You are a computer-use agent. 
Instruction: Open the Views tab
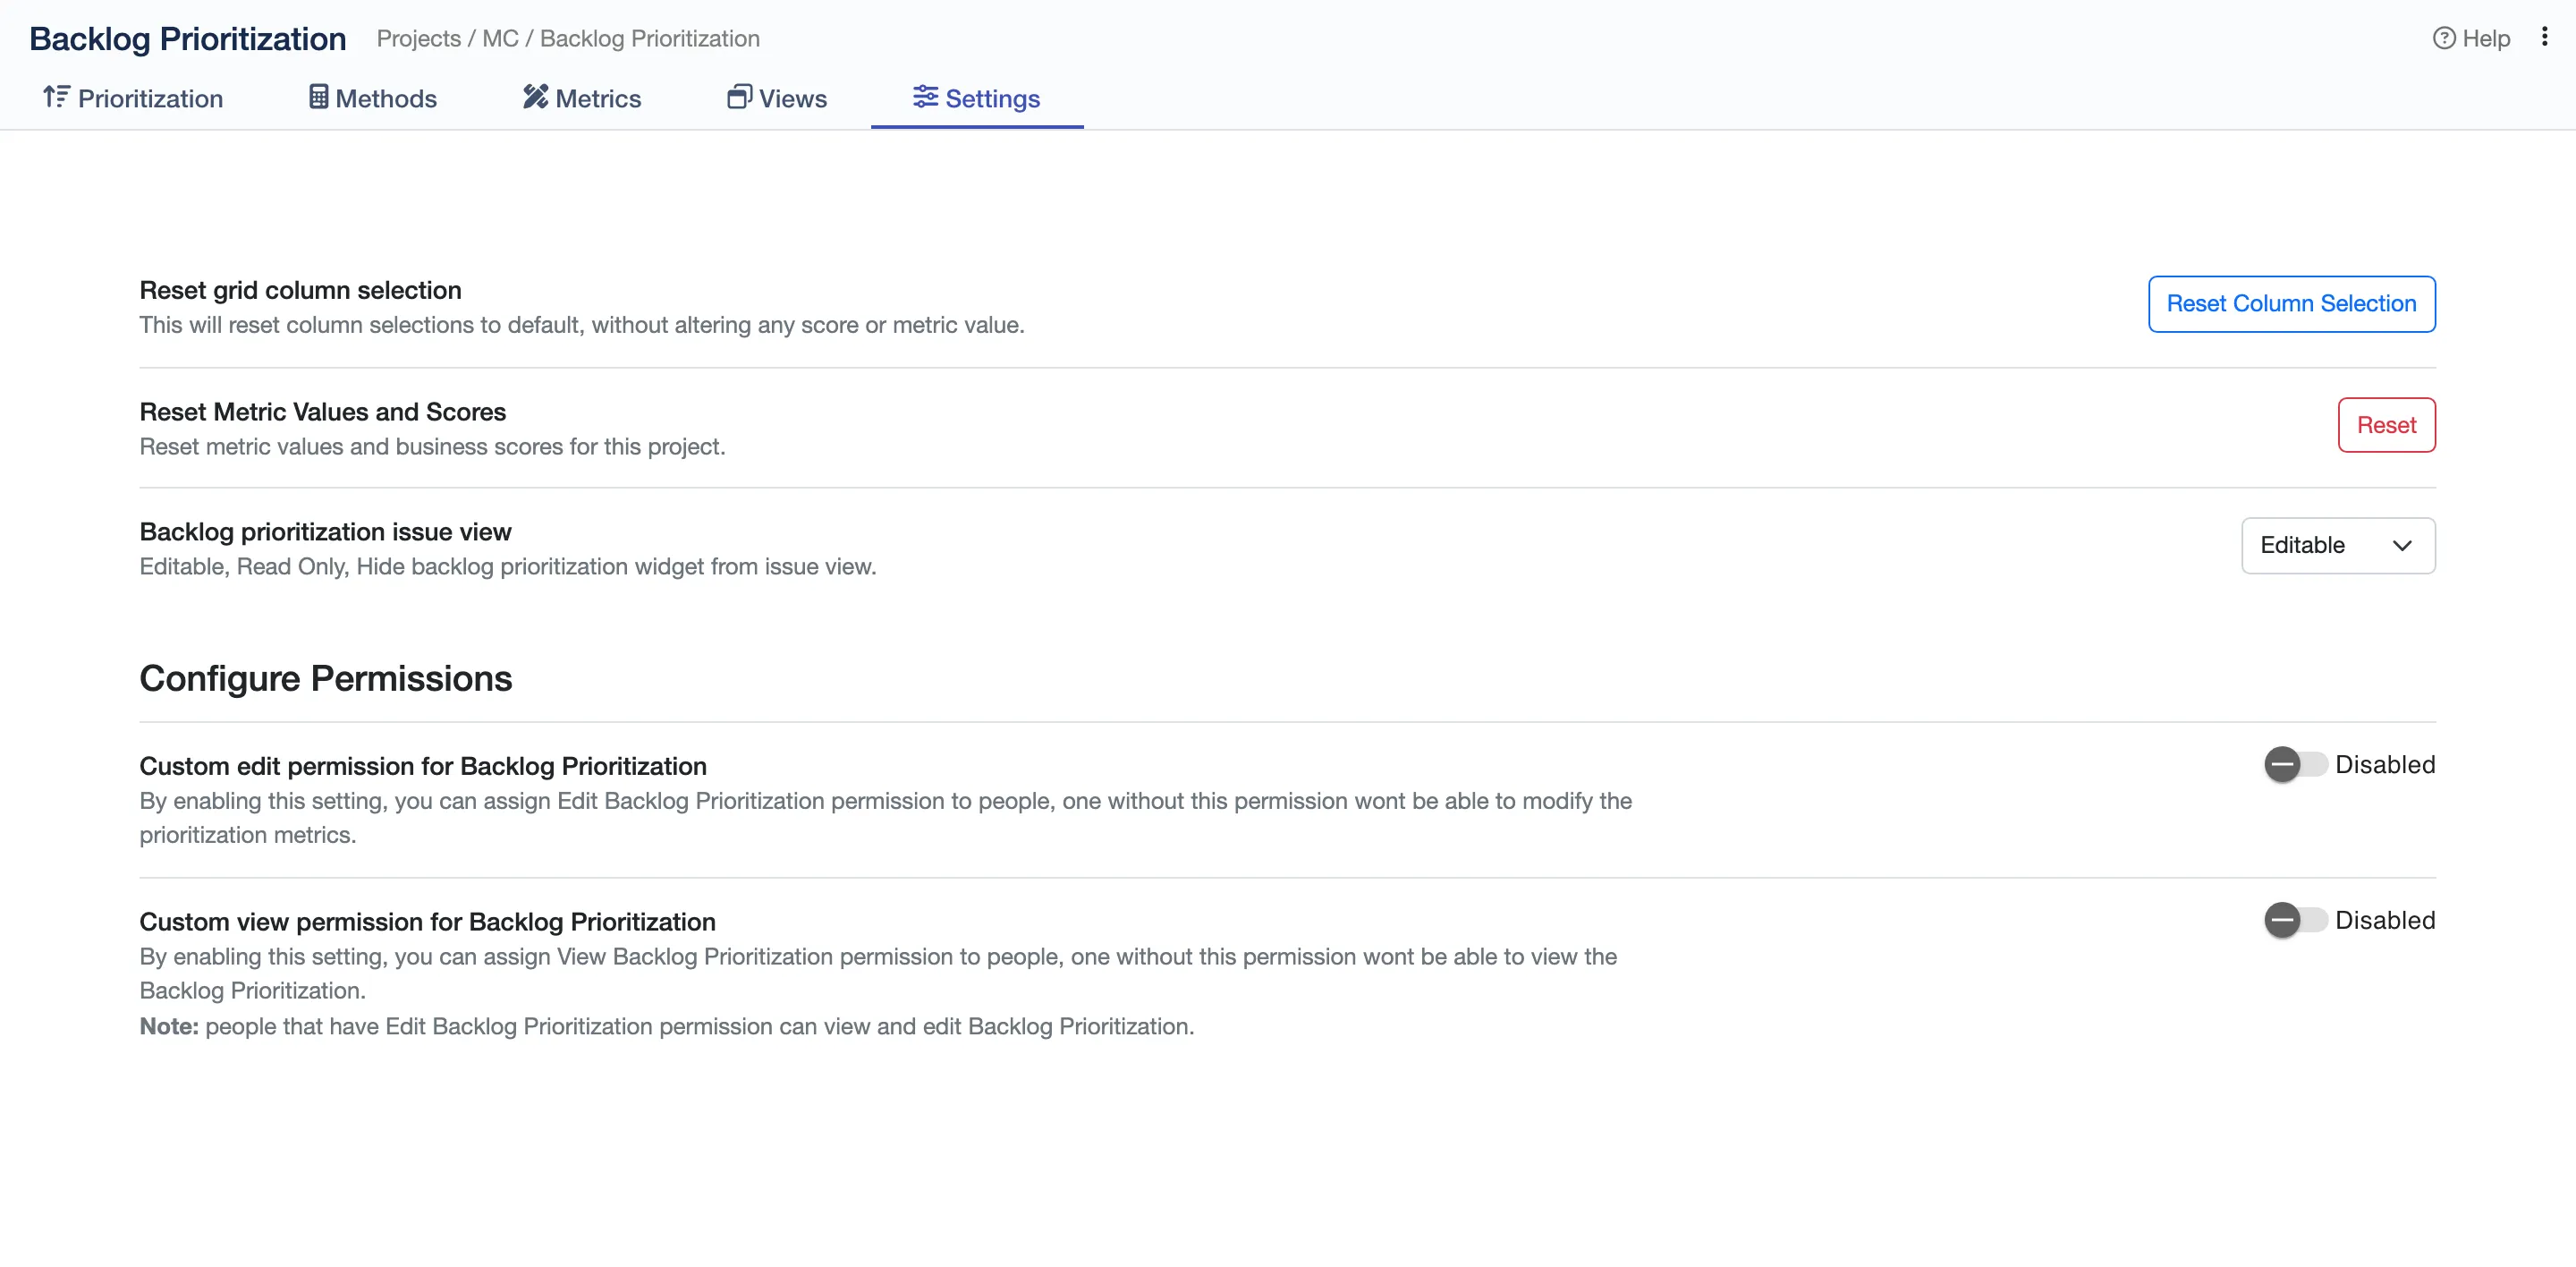(776, 98)
